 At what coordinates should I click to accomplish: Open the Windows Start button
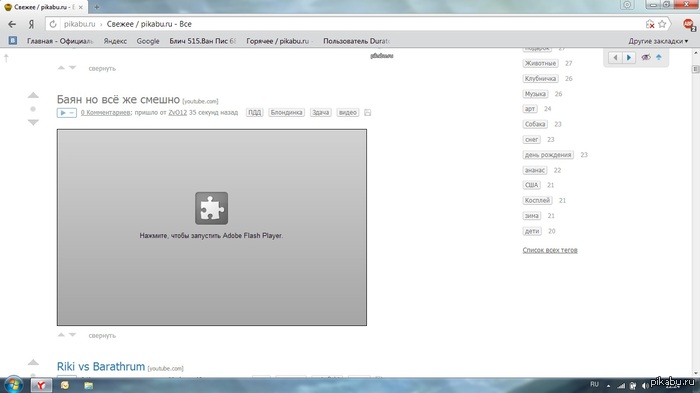point(13,385)
